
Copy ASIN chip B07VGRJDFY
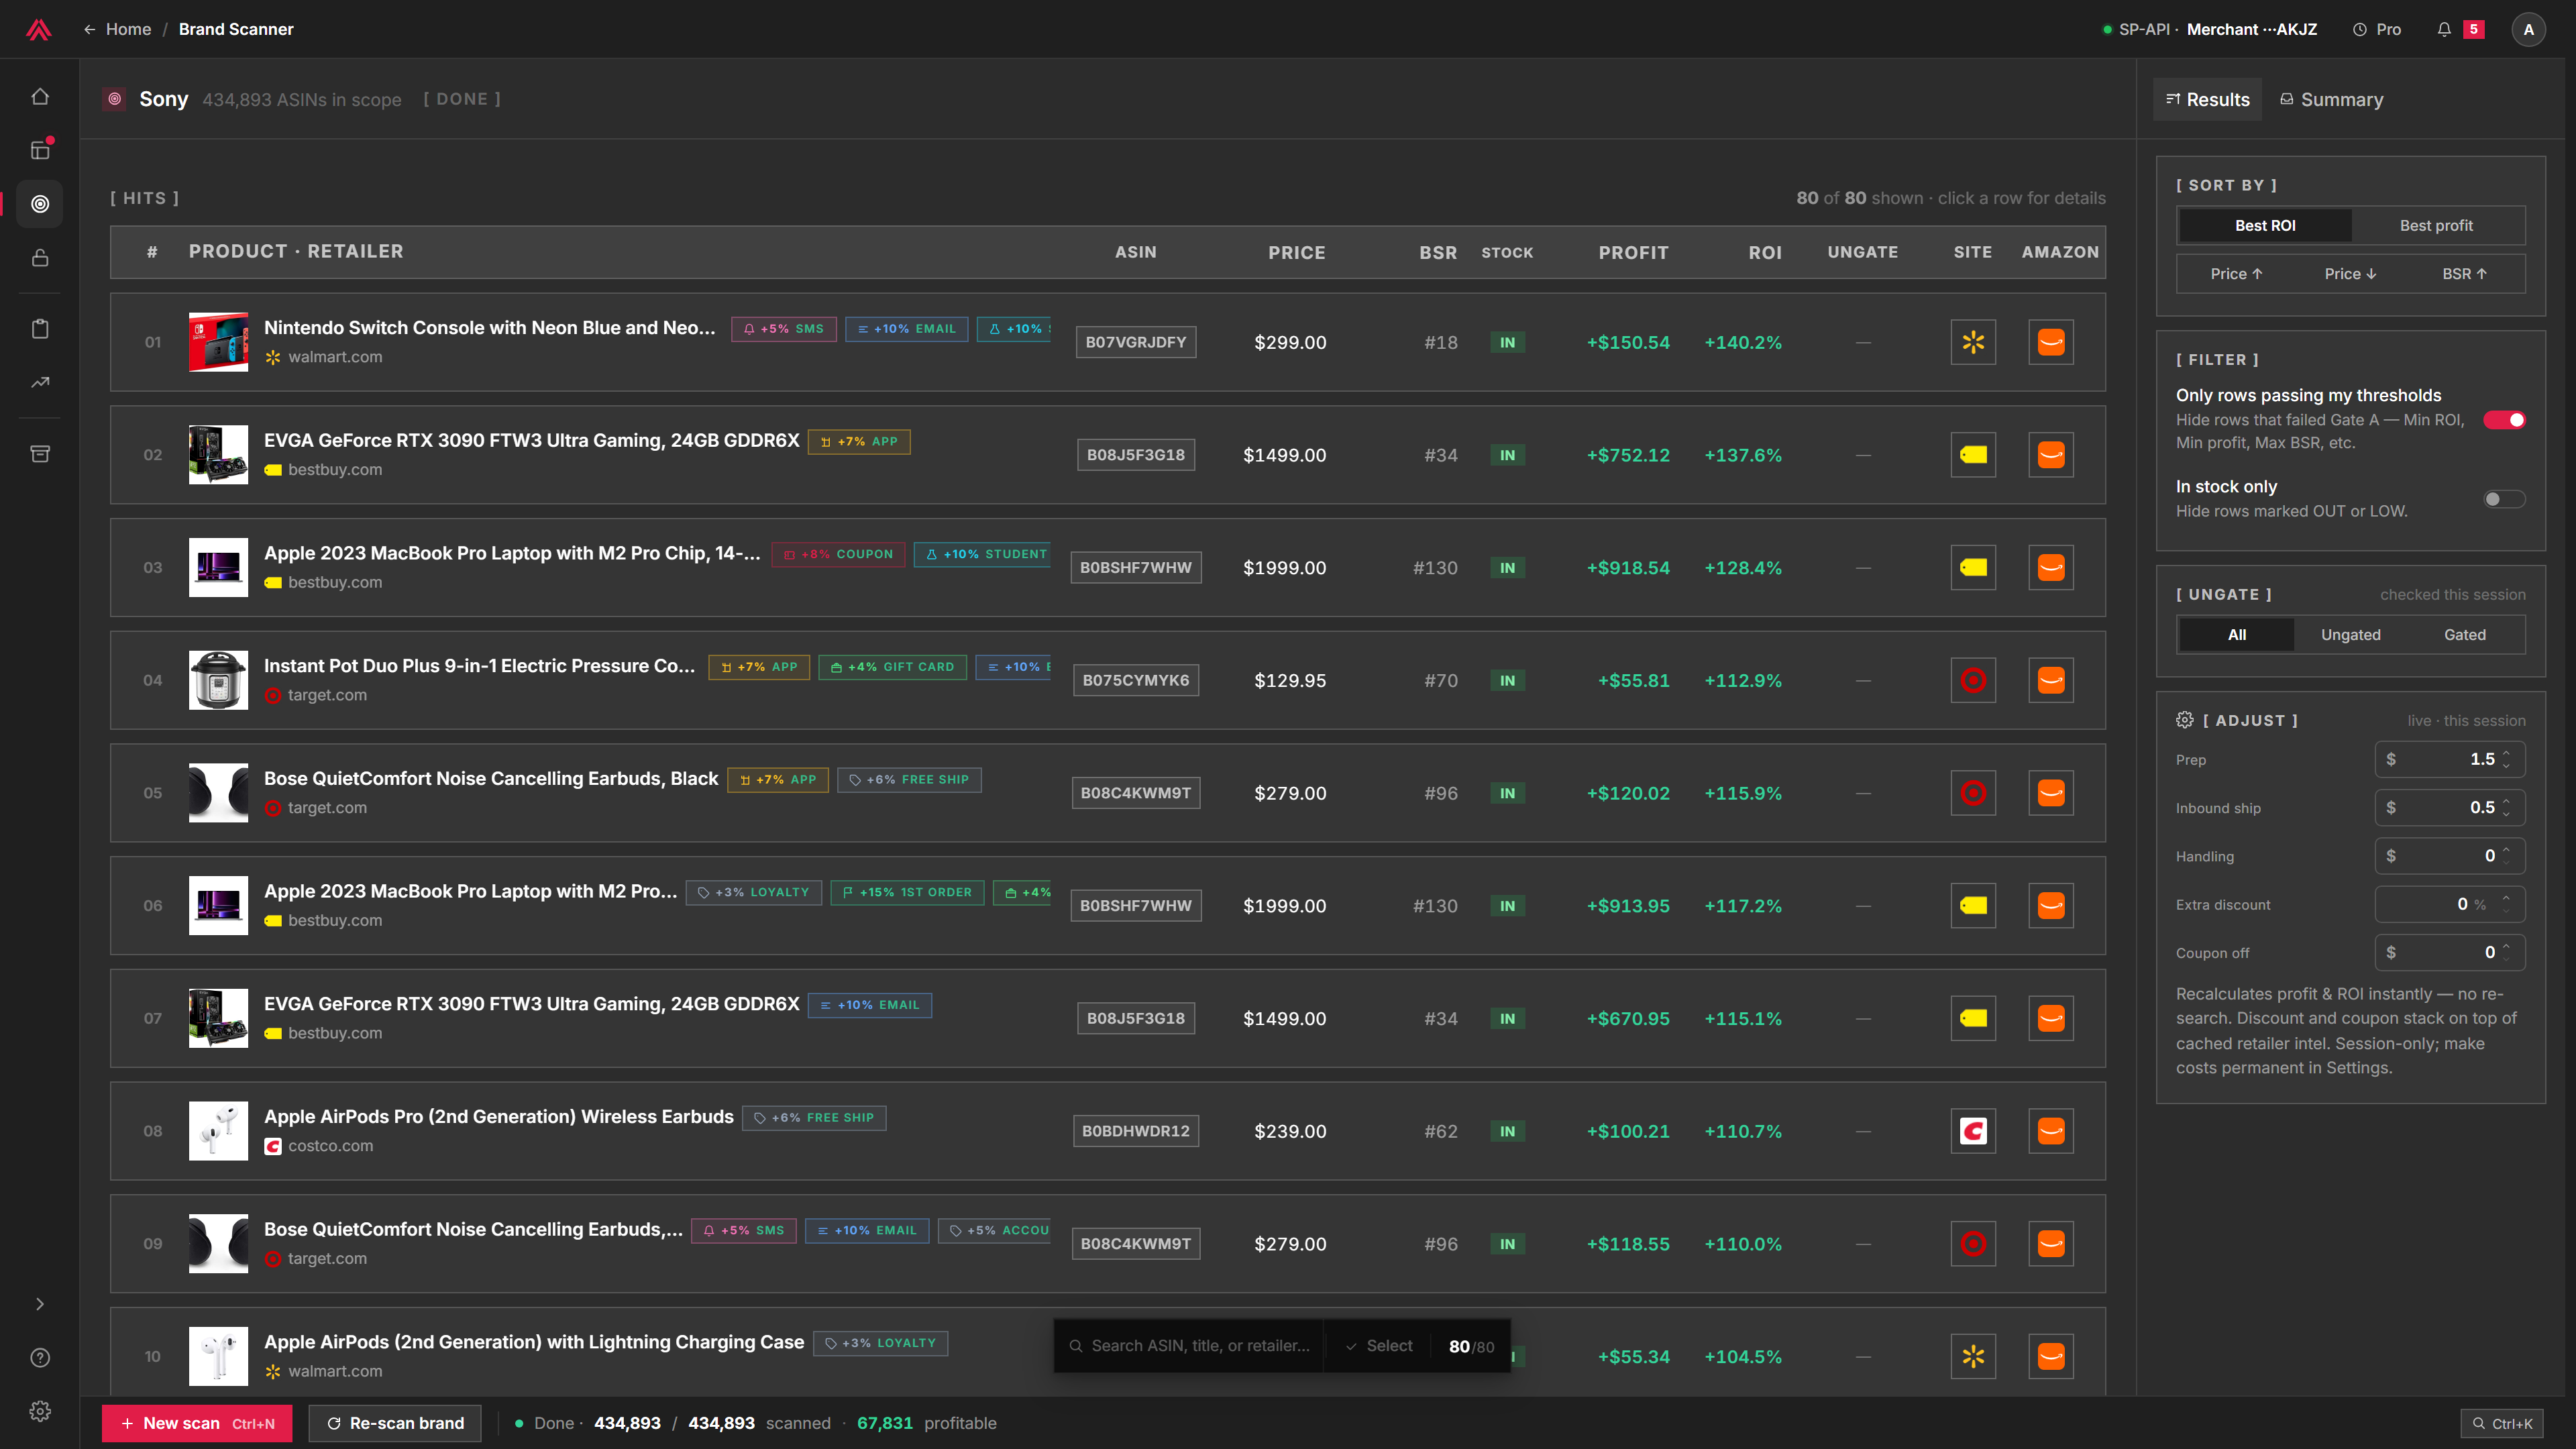coord(1136,342)
